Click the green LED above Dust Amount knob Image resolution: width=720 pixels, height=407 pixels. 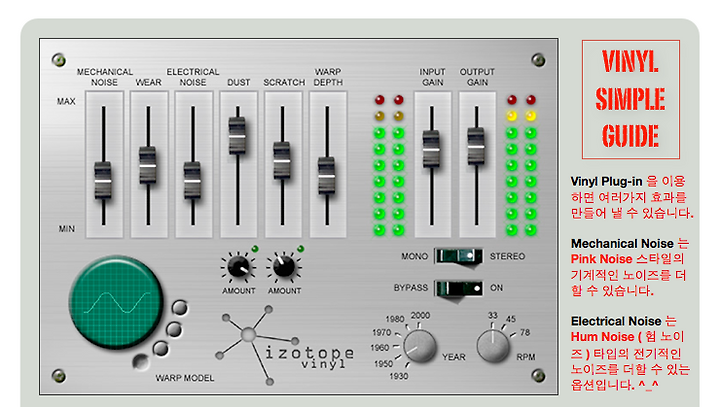pos(255,249)
